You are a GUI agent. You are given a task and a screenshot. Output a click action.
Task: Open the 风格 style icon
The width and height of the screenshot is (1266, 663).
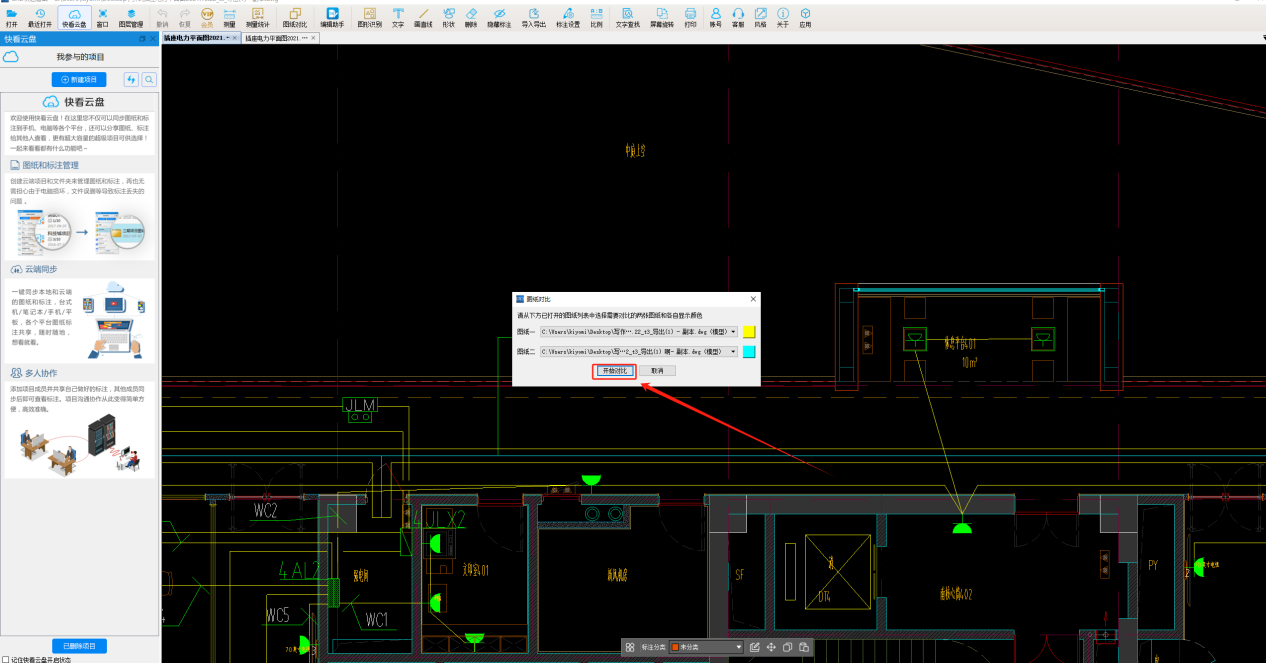pyautogui.click(x=760, y=16)
